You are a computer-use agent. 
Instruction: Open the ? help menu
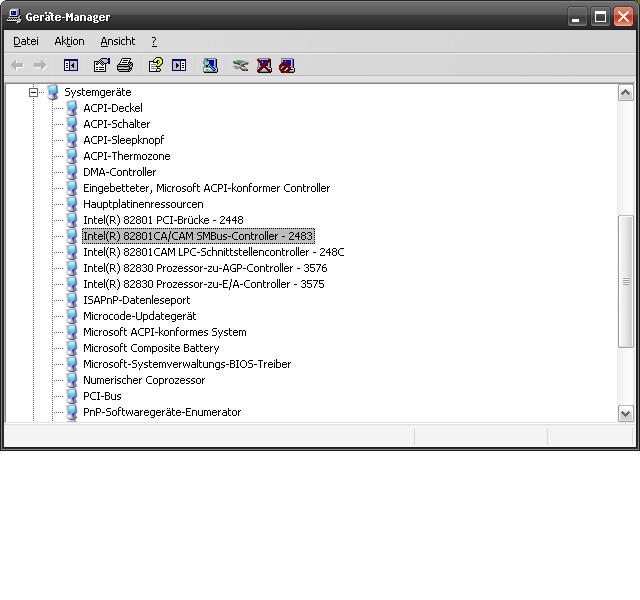pos(154,41)
